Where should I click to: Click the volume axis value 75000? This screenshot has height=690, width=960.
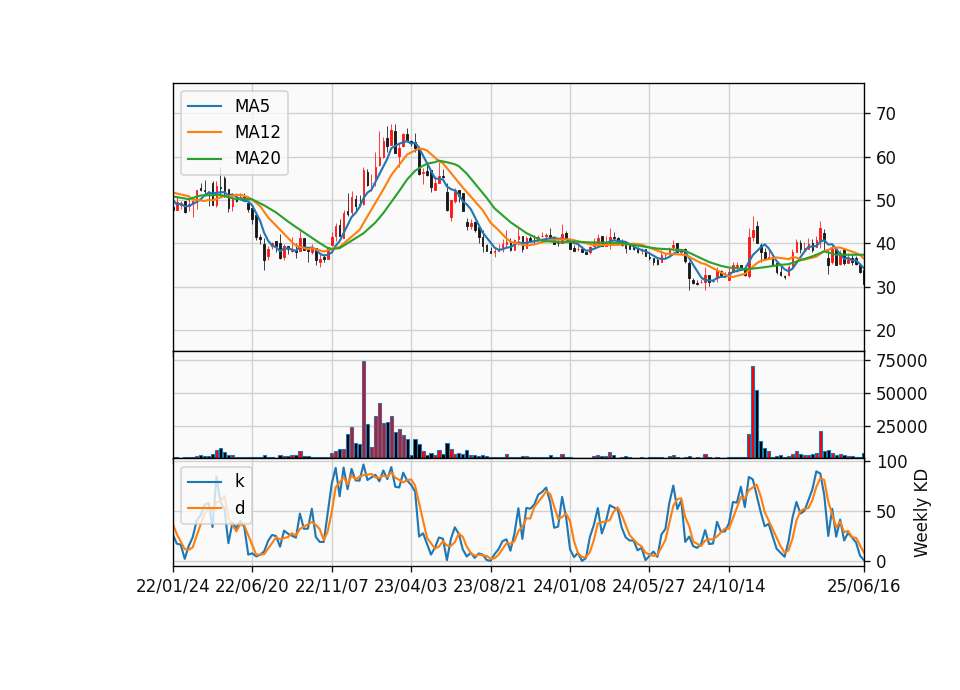pyautogui.click(x=901, y=361)
